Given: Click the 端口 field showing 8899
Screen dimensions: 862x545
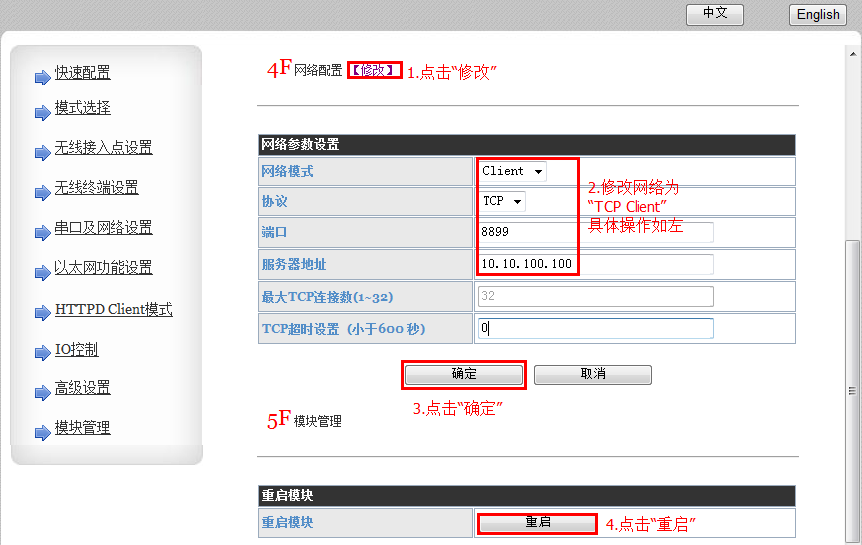Looking at the screenshot, I should 596,232.
